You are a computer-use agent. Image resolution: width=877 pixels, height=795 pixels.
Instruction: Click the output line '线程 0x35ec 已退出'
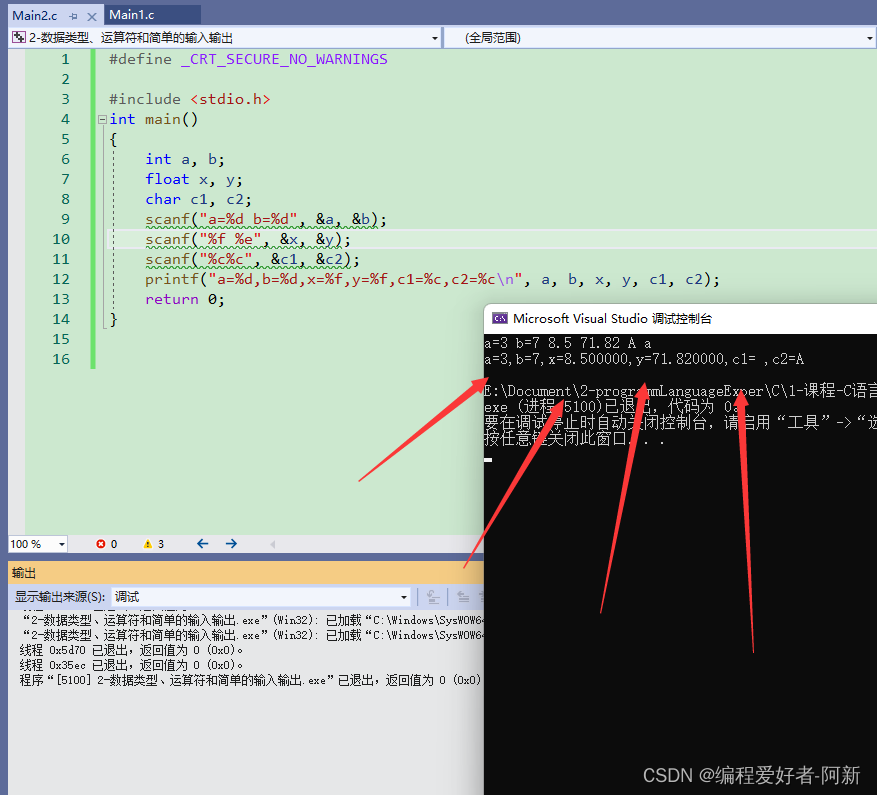131,665
